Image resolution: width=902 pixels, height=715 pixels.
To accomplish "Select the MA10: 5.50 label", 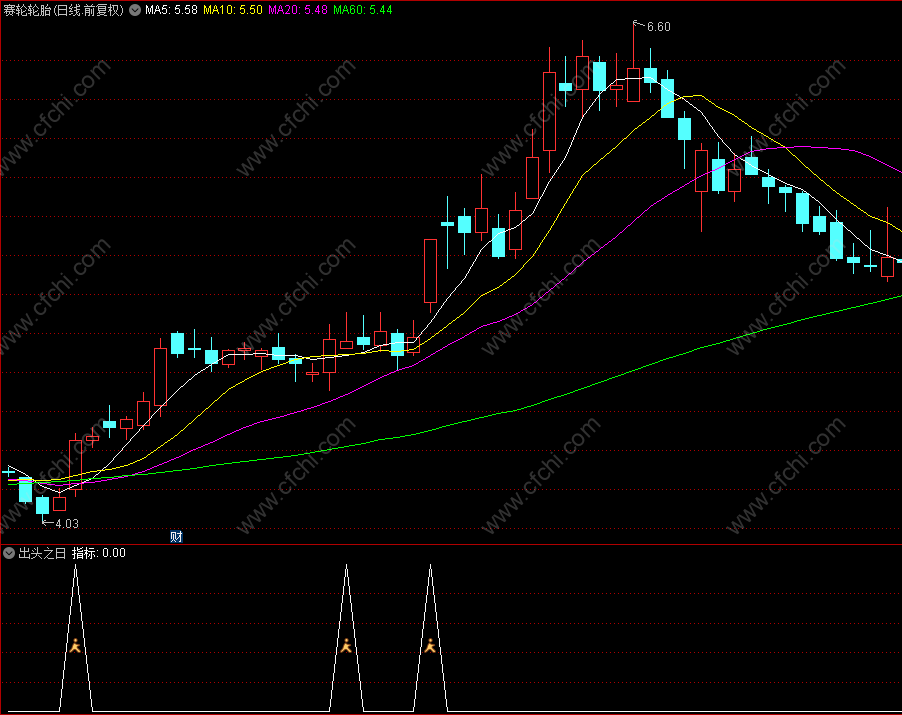I will [232, 10].
